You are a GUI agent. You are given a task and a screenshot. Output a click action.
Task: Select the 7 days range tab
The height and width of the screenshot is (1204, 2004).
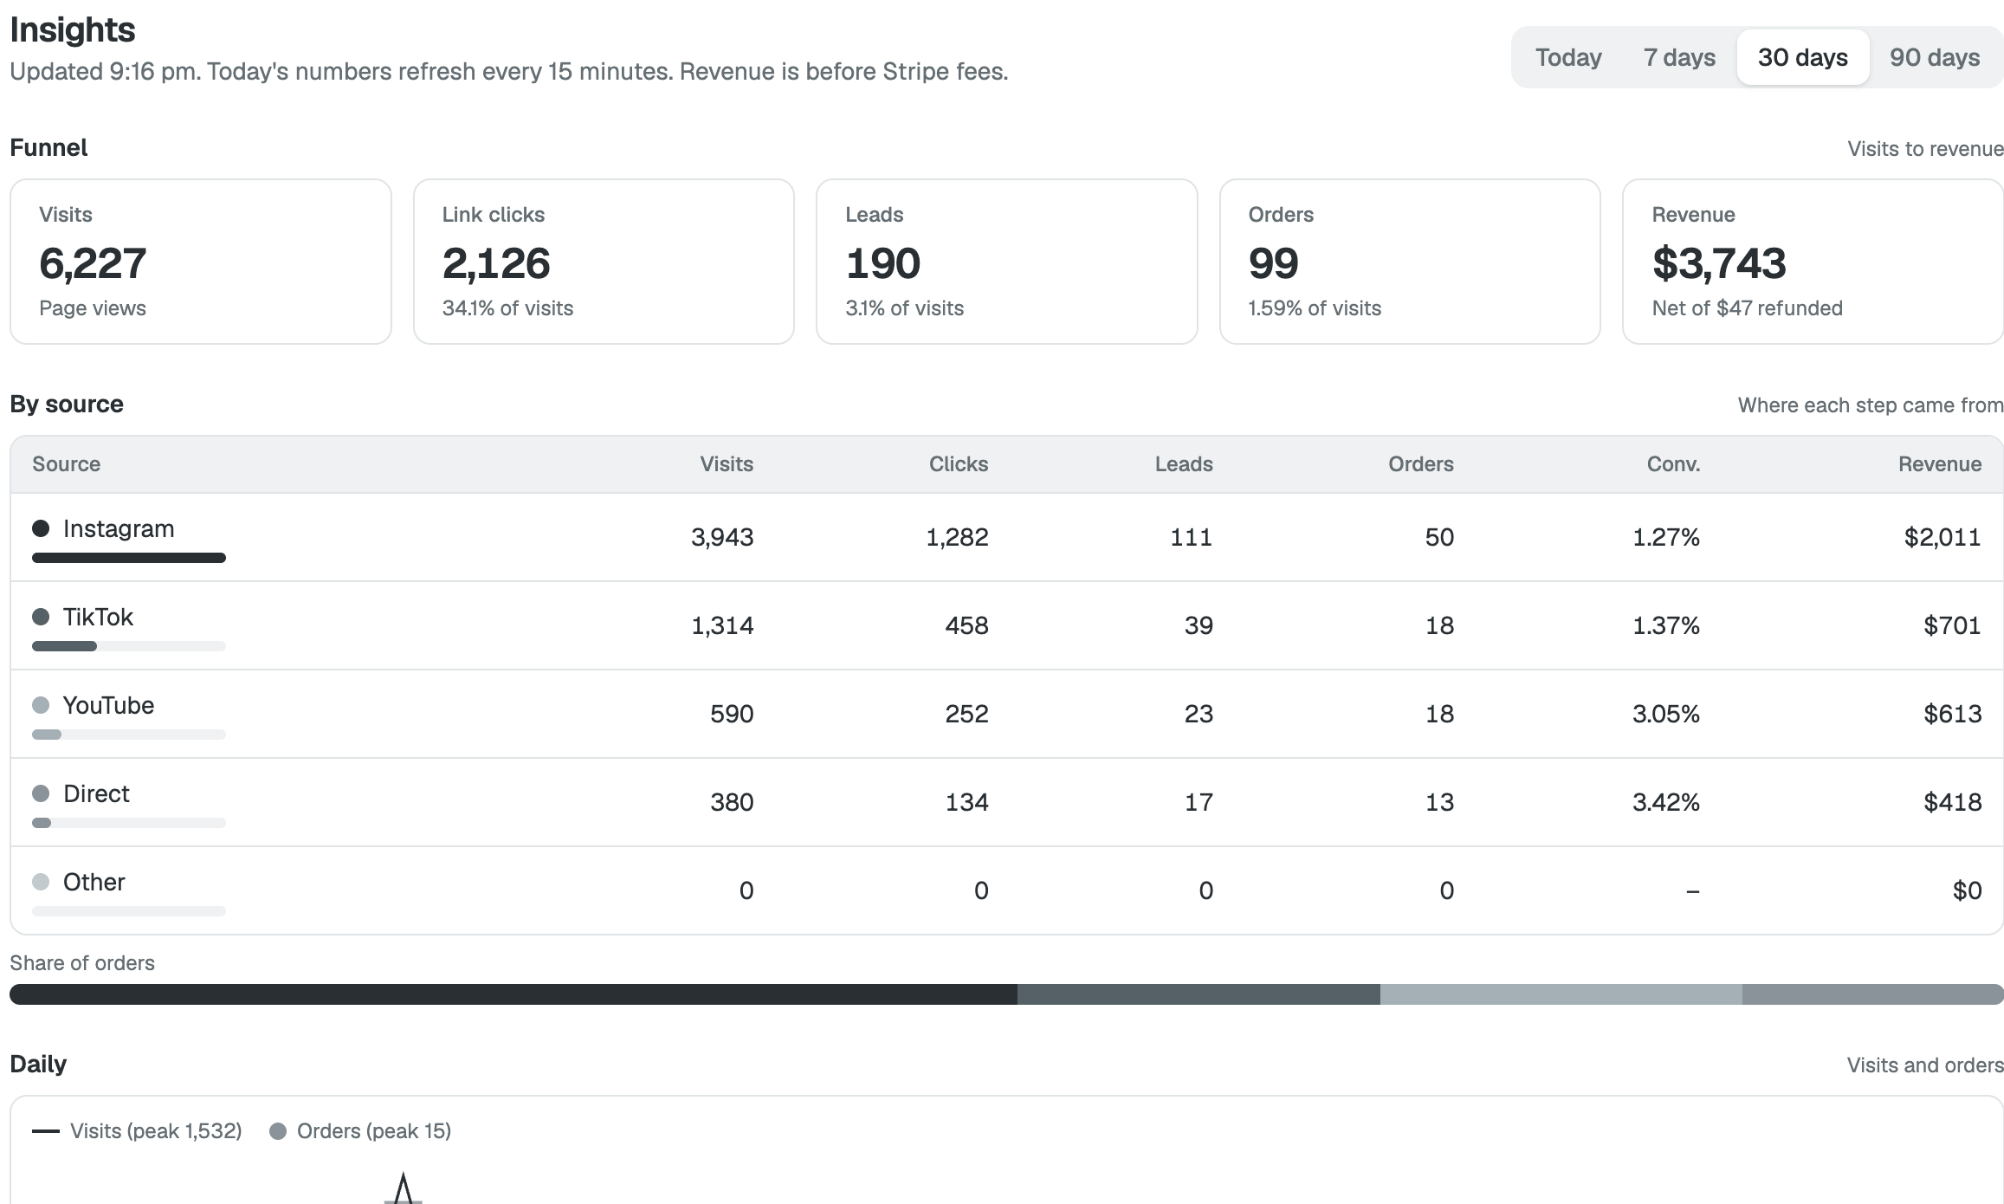pos(1679,58)
